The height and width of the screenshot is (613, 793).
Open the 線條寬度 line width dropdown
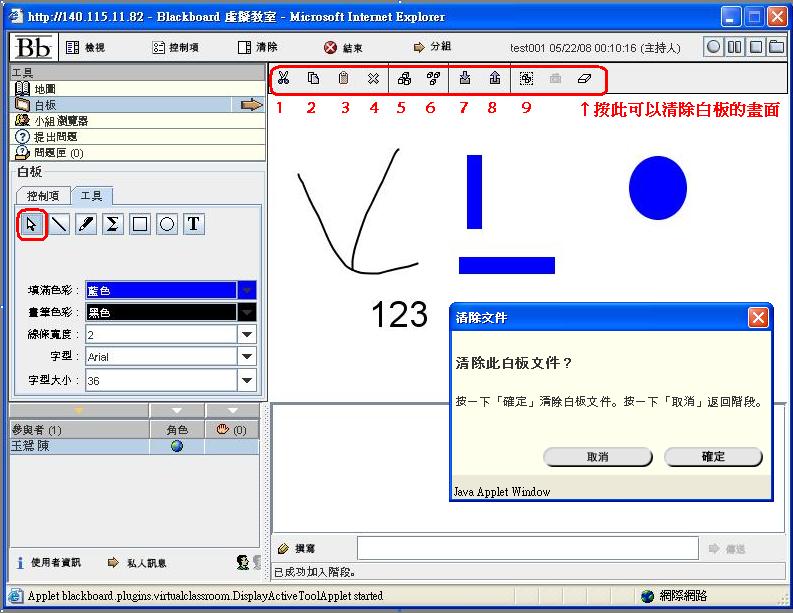coord(247,334)
